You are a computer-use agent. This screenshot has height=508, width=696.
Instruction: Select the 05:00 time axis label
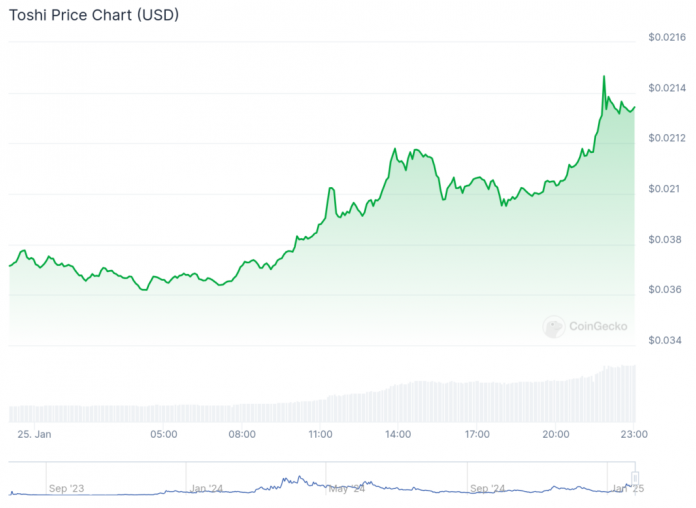tap(163, 434)
